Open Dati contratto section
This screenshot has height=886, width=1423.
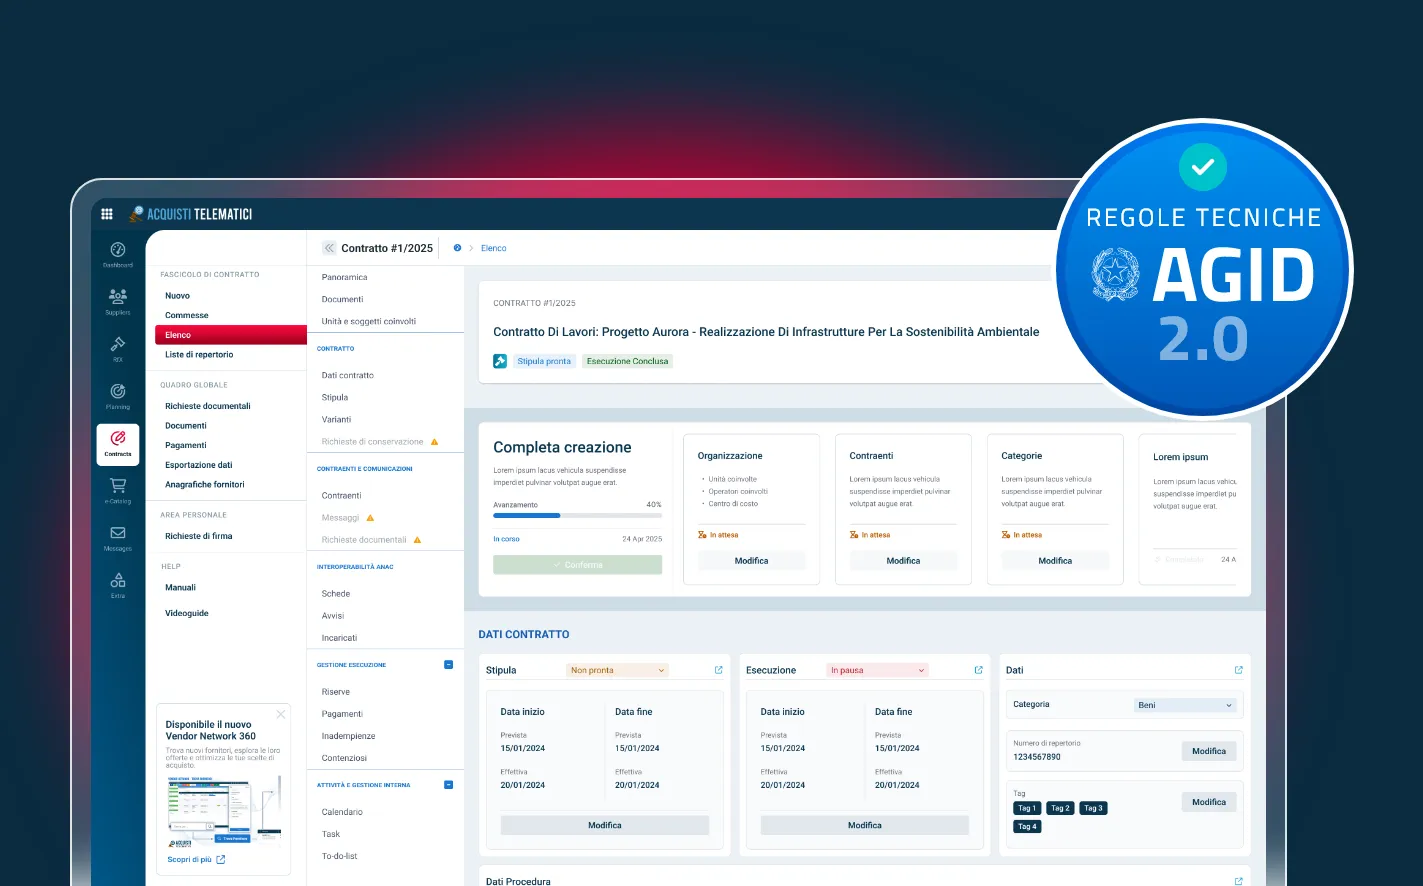[348, 375]
